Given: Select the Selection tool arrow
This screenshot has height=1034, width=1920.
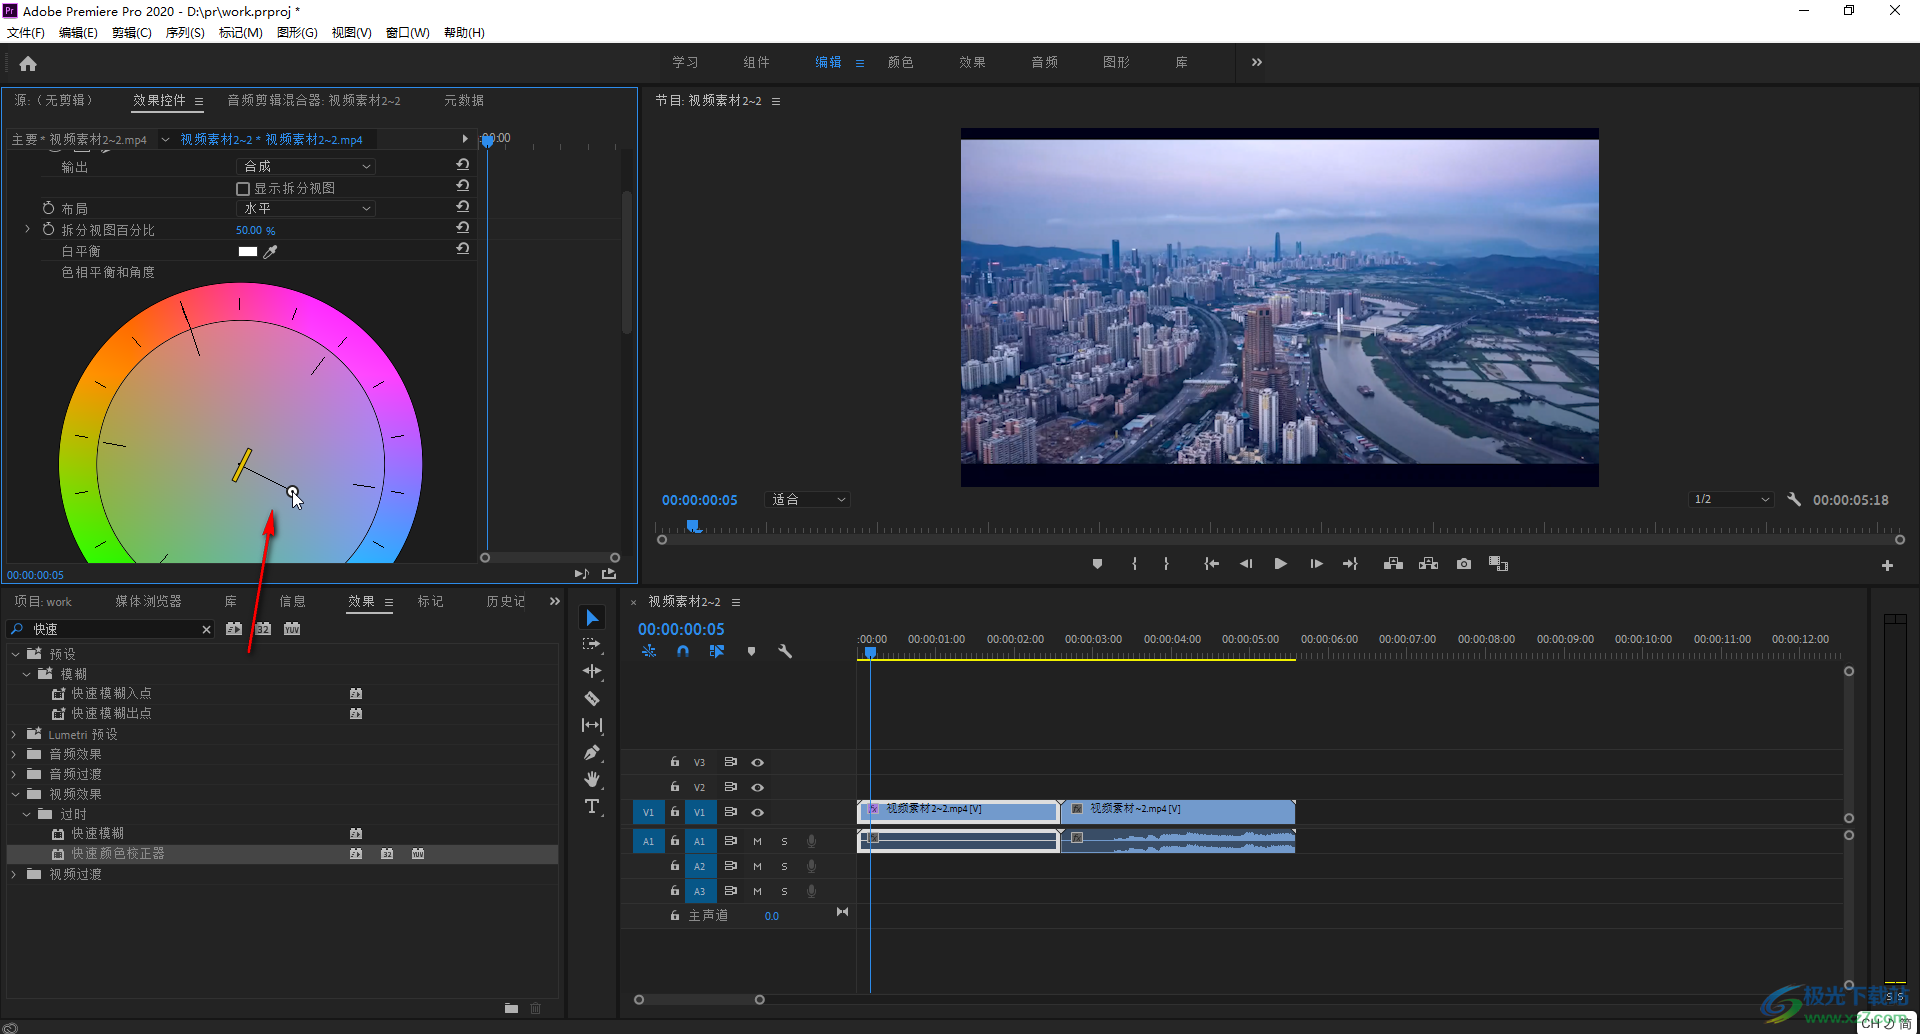Looking at the screenshot, I should 592,617.
